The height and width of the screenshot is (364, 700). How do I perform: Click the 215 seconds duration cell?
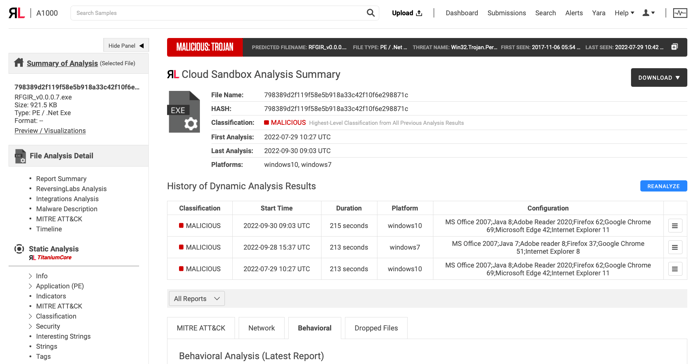[x=349, y=226]
